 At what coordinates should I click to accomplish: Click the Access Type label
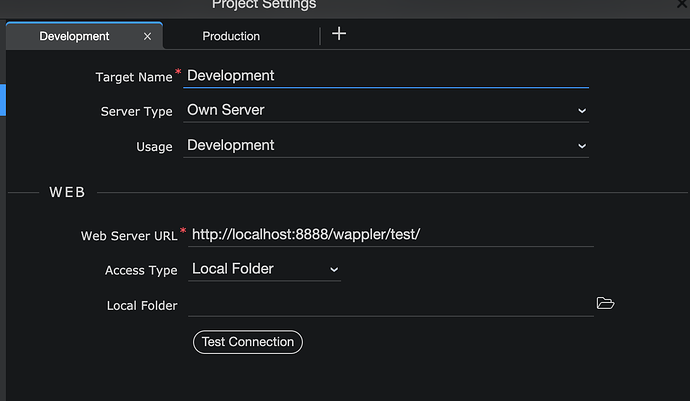tap(141, 270)
